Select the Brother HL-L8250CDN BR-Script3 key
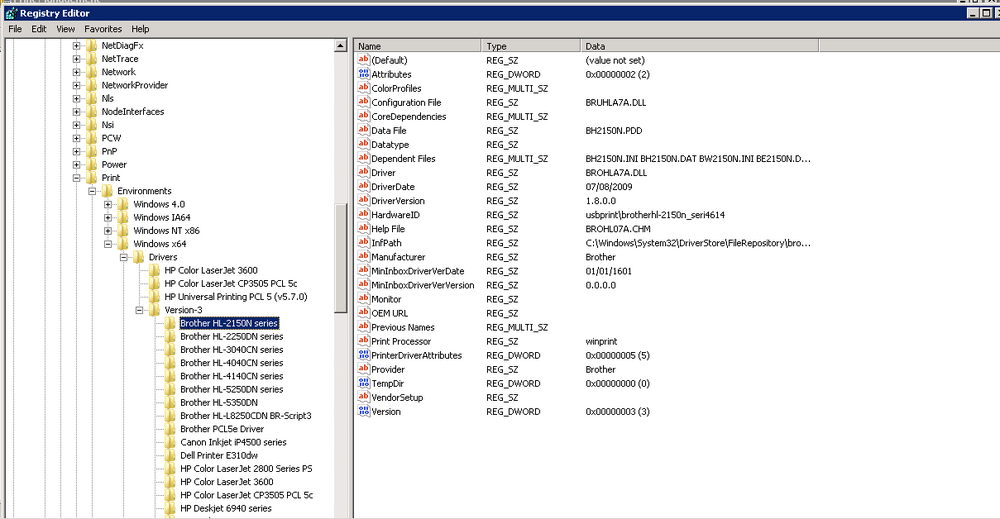 (x=246, y=416)
